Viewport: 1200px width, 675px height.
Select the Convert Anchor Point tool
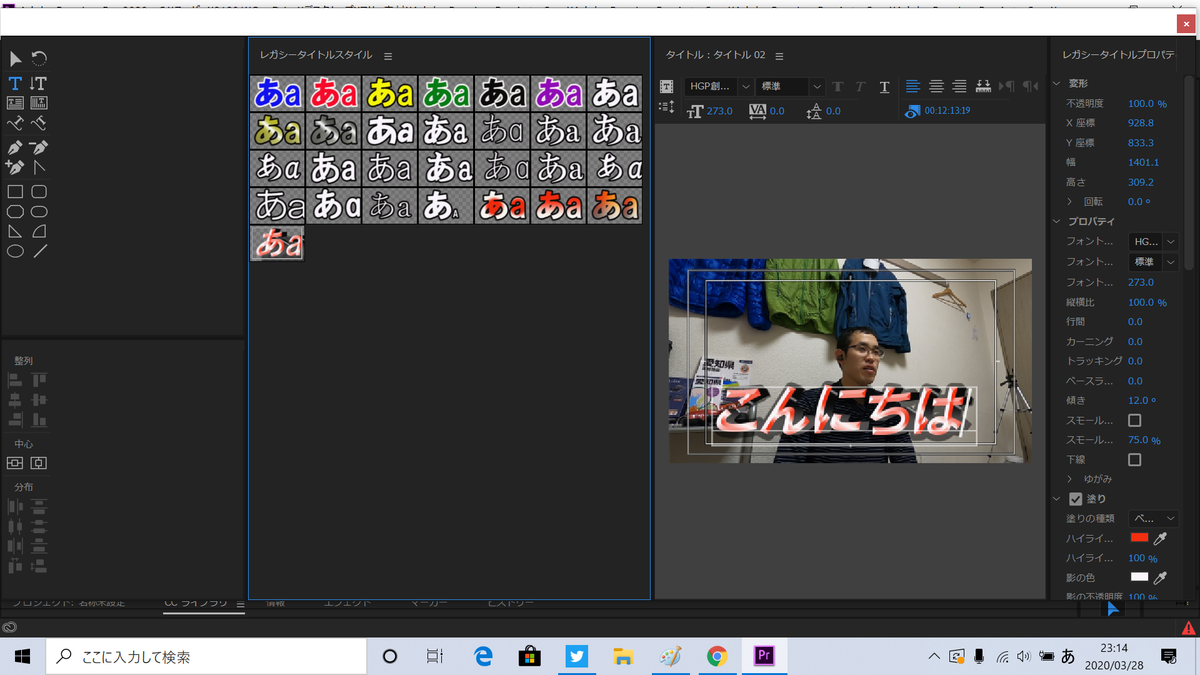point(39,167)
